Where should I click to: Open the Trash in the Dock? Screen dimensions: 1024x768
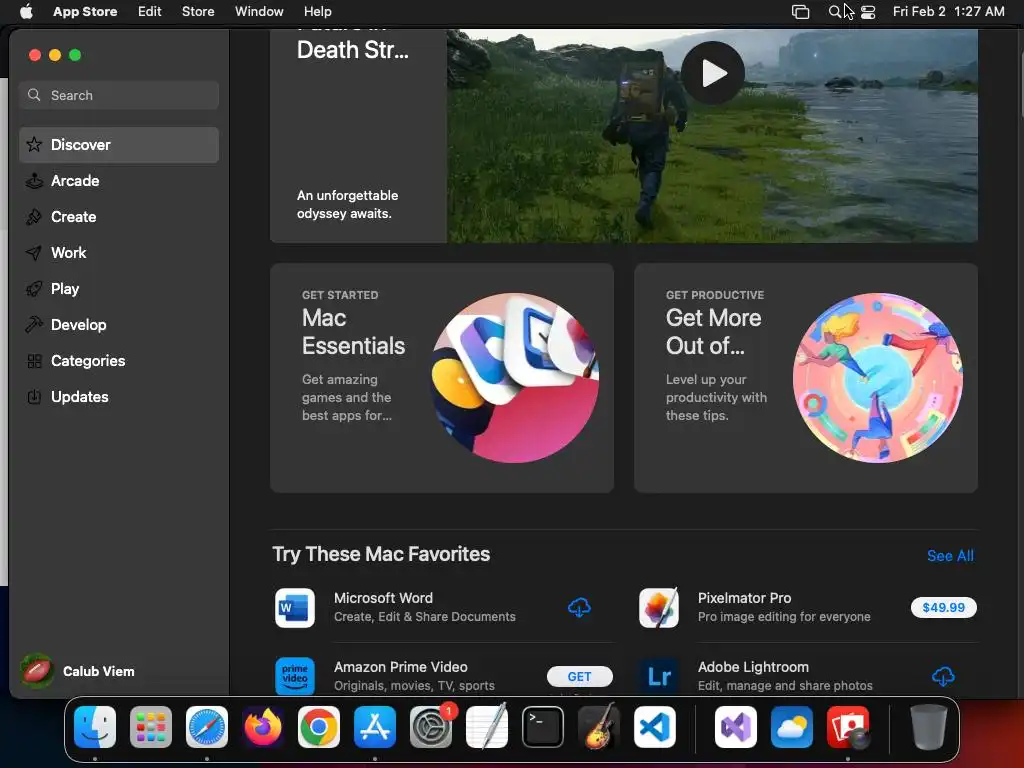pos(928,727)
